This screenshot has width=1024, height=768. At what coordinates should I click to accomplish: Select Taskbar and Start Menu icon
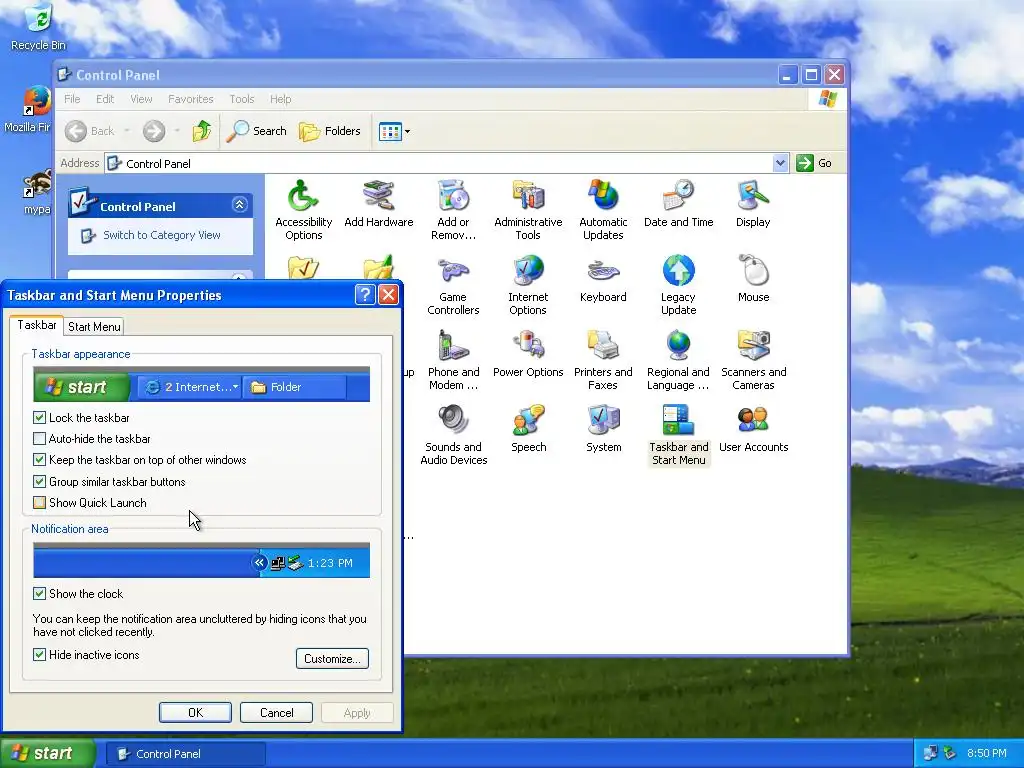[678, 436]
